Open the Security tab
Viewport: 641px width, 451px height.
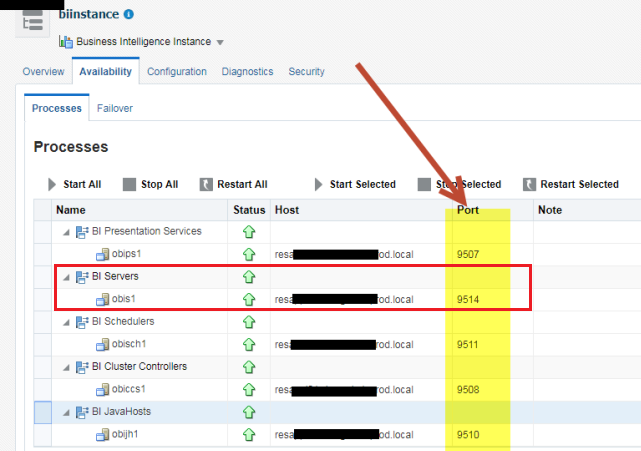[x=306, y=72]
